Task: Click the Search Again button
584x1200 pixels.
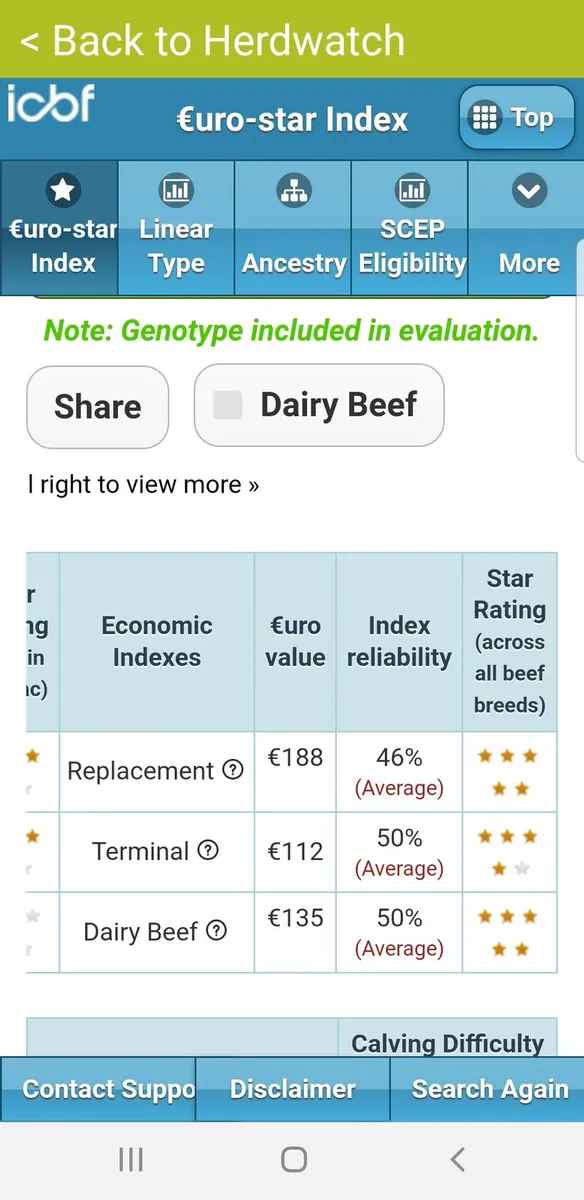Action: (487, 1089)
